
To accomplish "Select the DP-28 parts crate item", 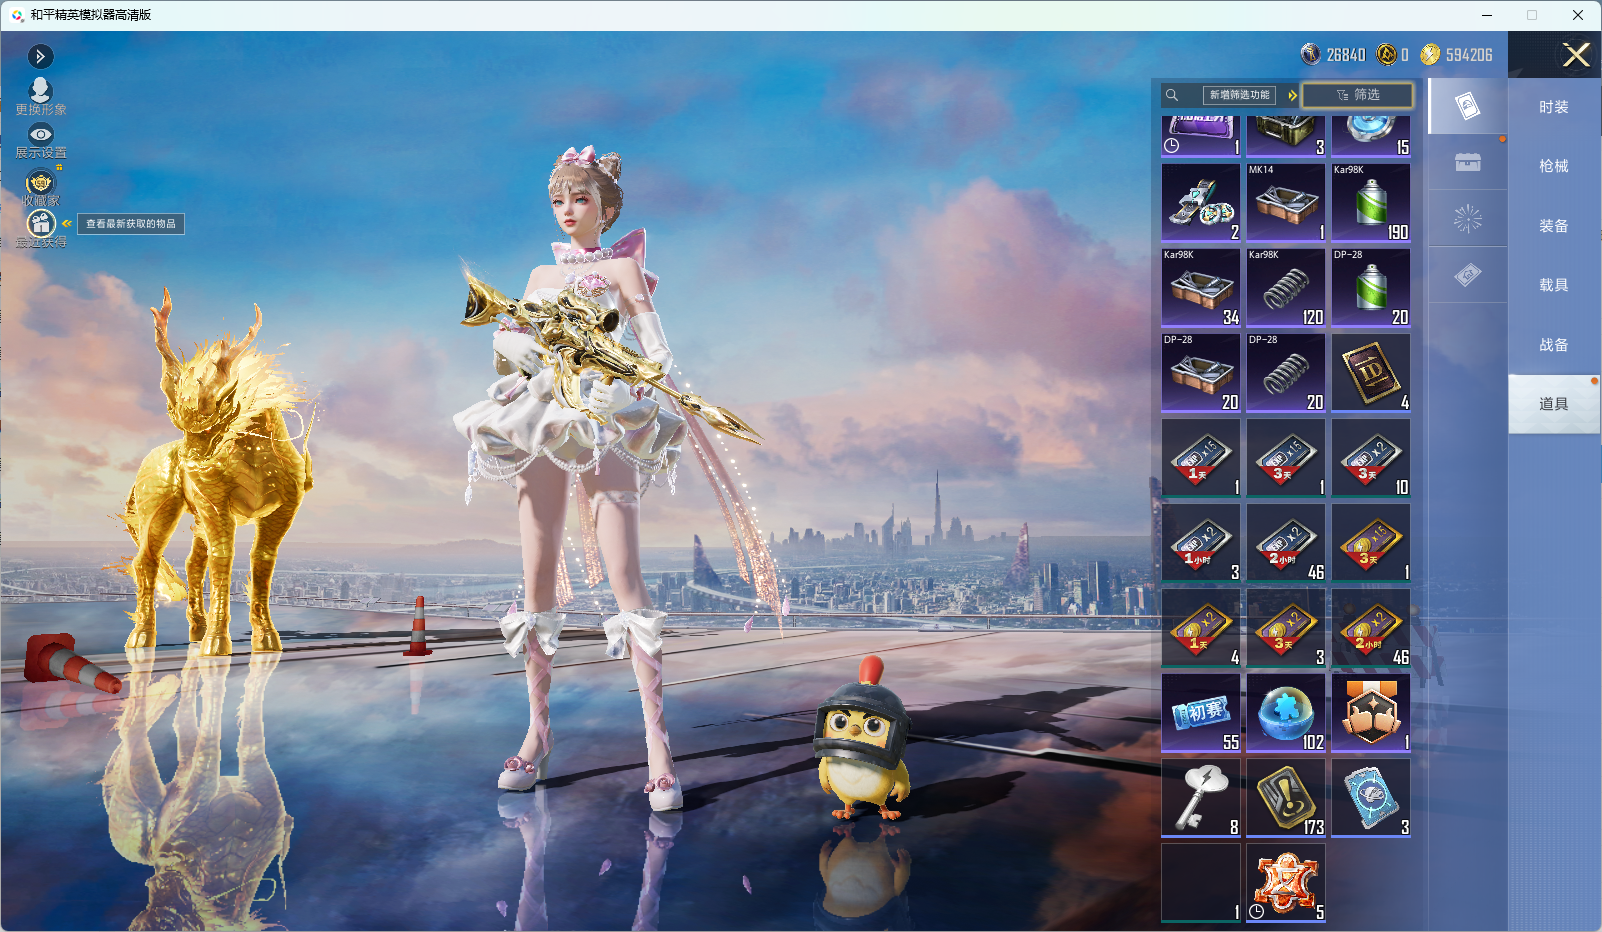I will [x=1201, y=373].
